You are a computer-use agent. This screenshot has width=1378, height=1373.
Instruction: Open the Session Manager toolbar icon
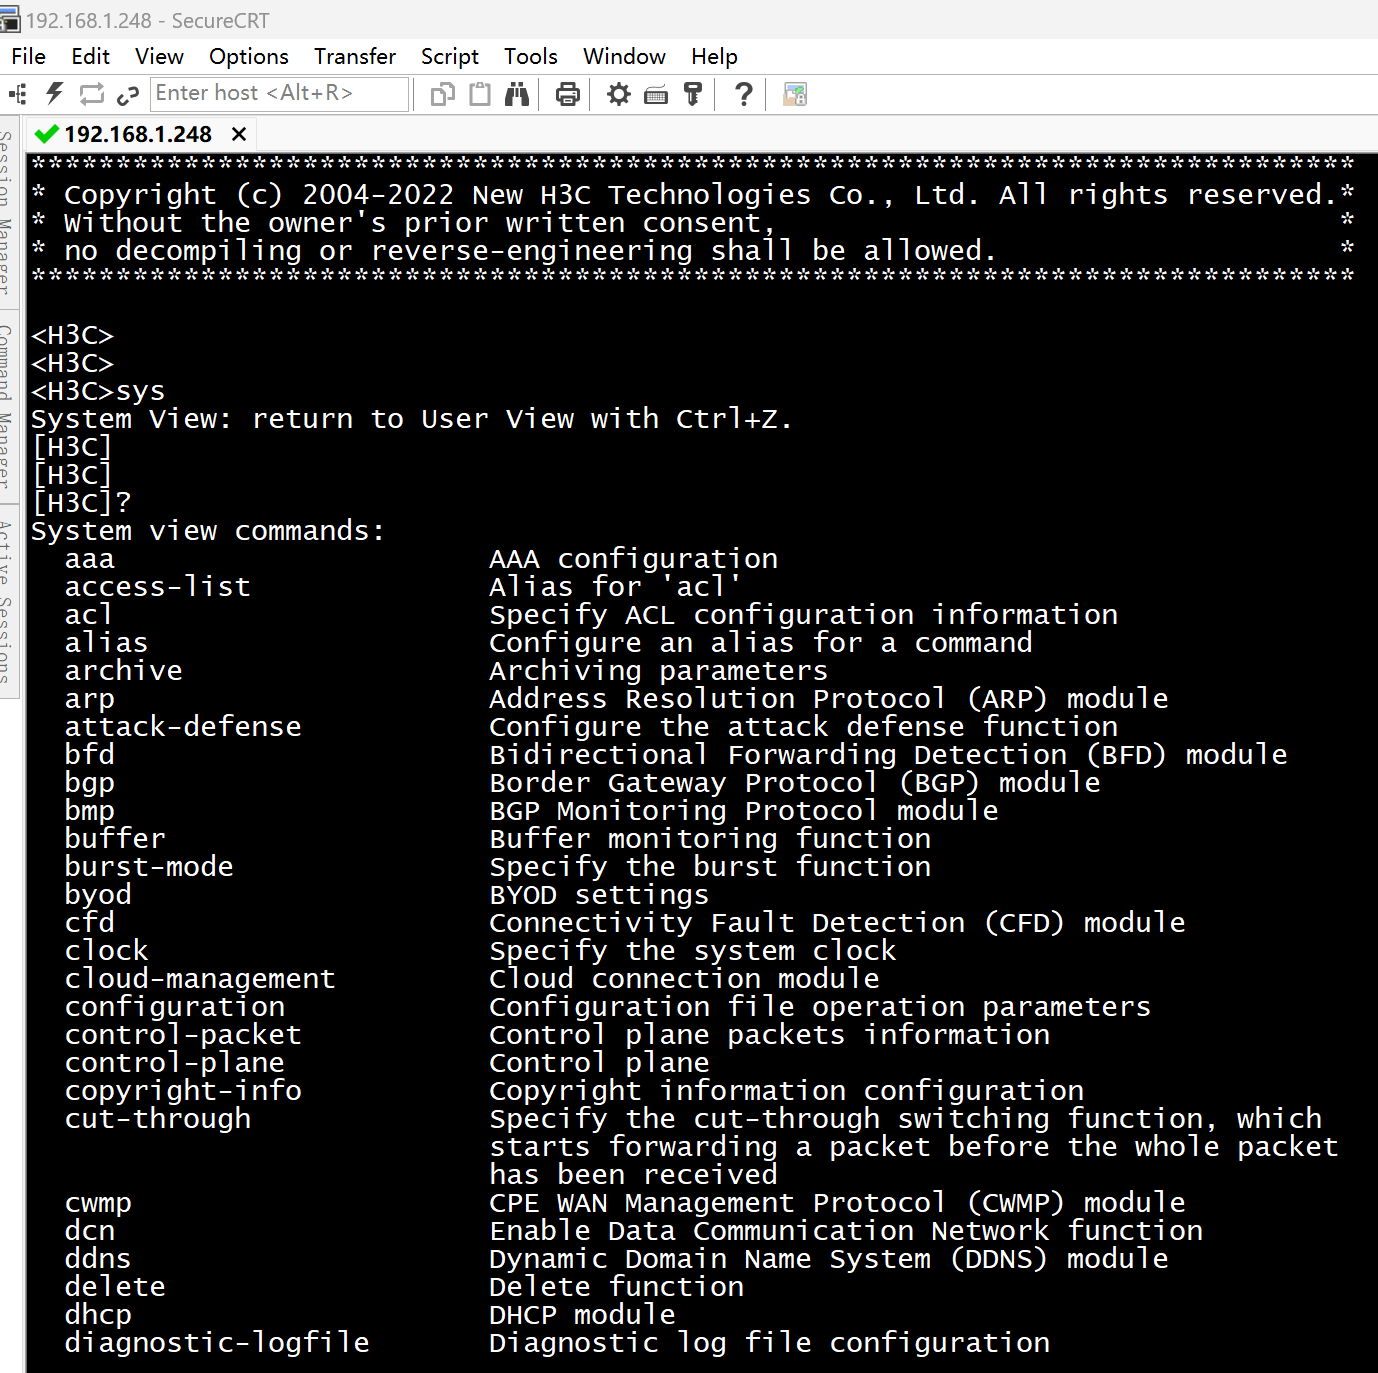click(18, 94)
